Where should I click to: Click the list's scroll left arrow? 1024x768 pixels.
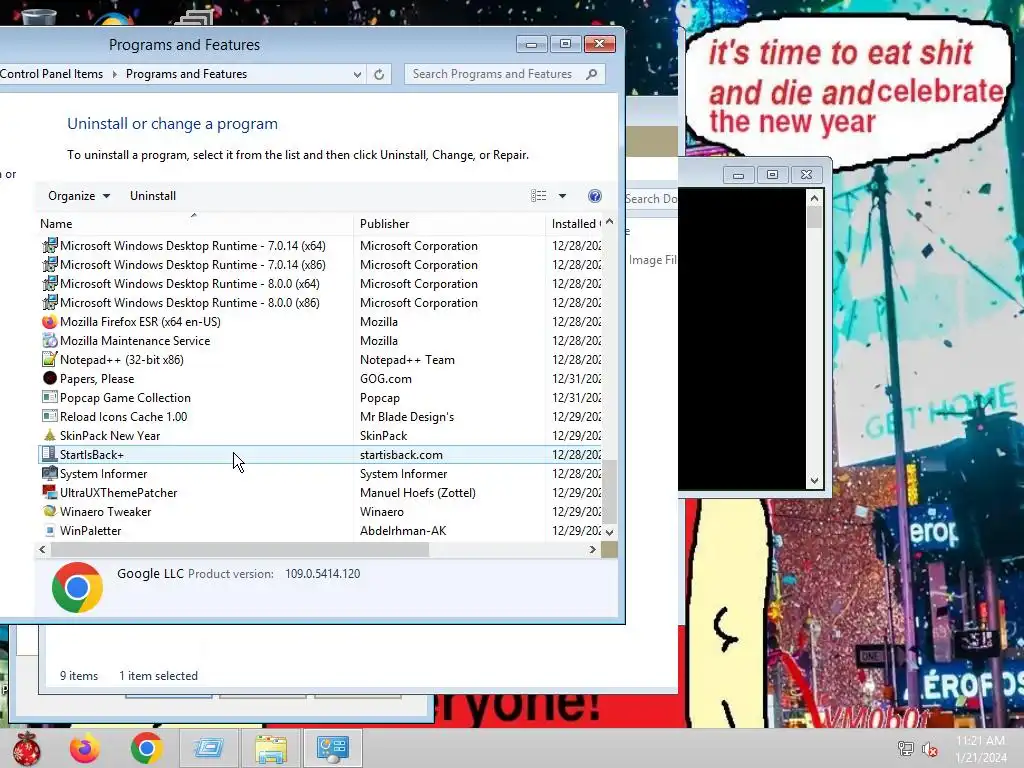tap(42, 549)
